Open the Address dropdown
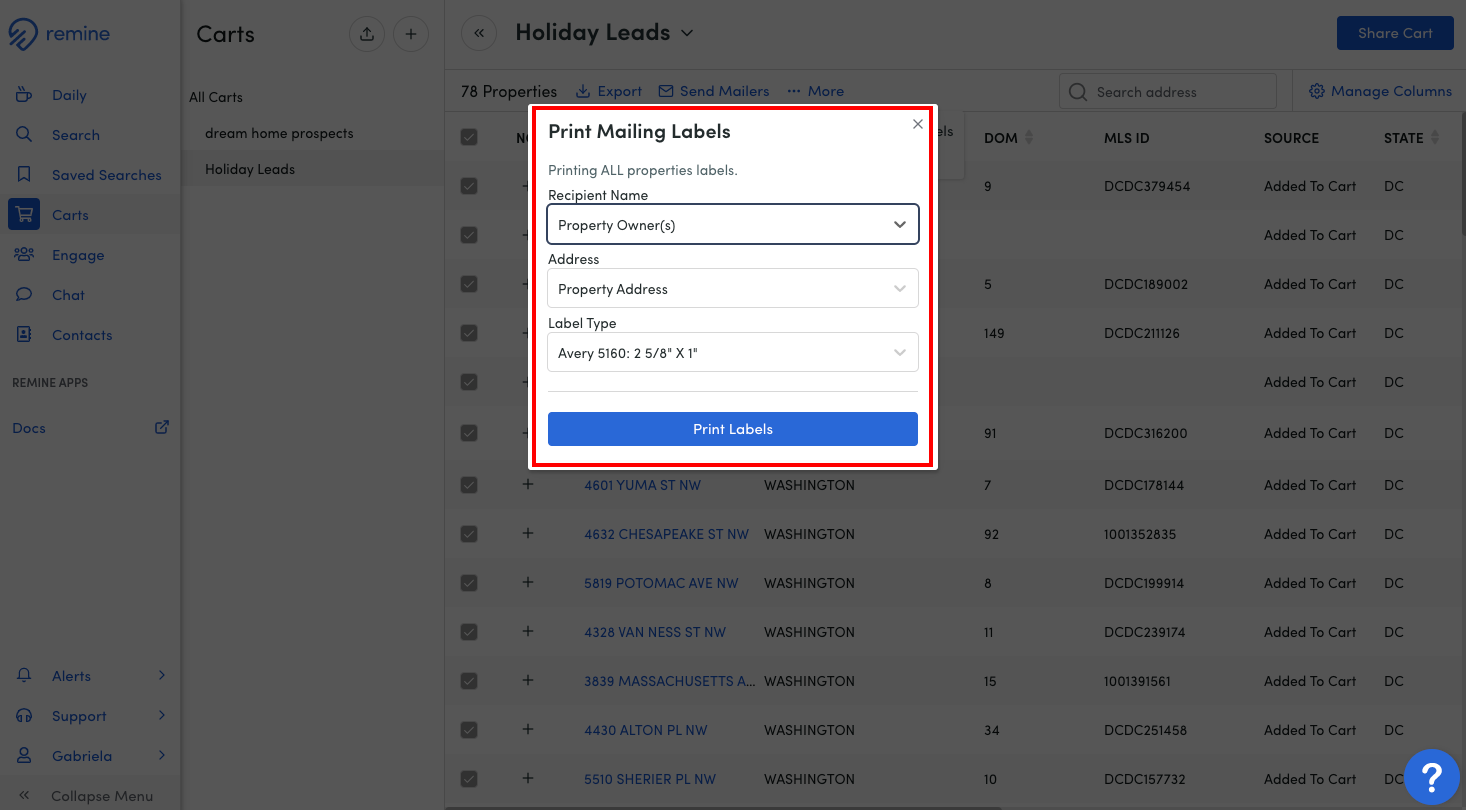Screen dimensions: 1466x810 (x=732, y=289)
